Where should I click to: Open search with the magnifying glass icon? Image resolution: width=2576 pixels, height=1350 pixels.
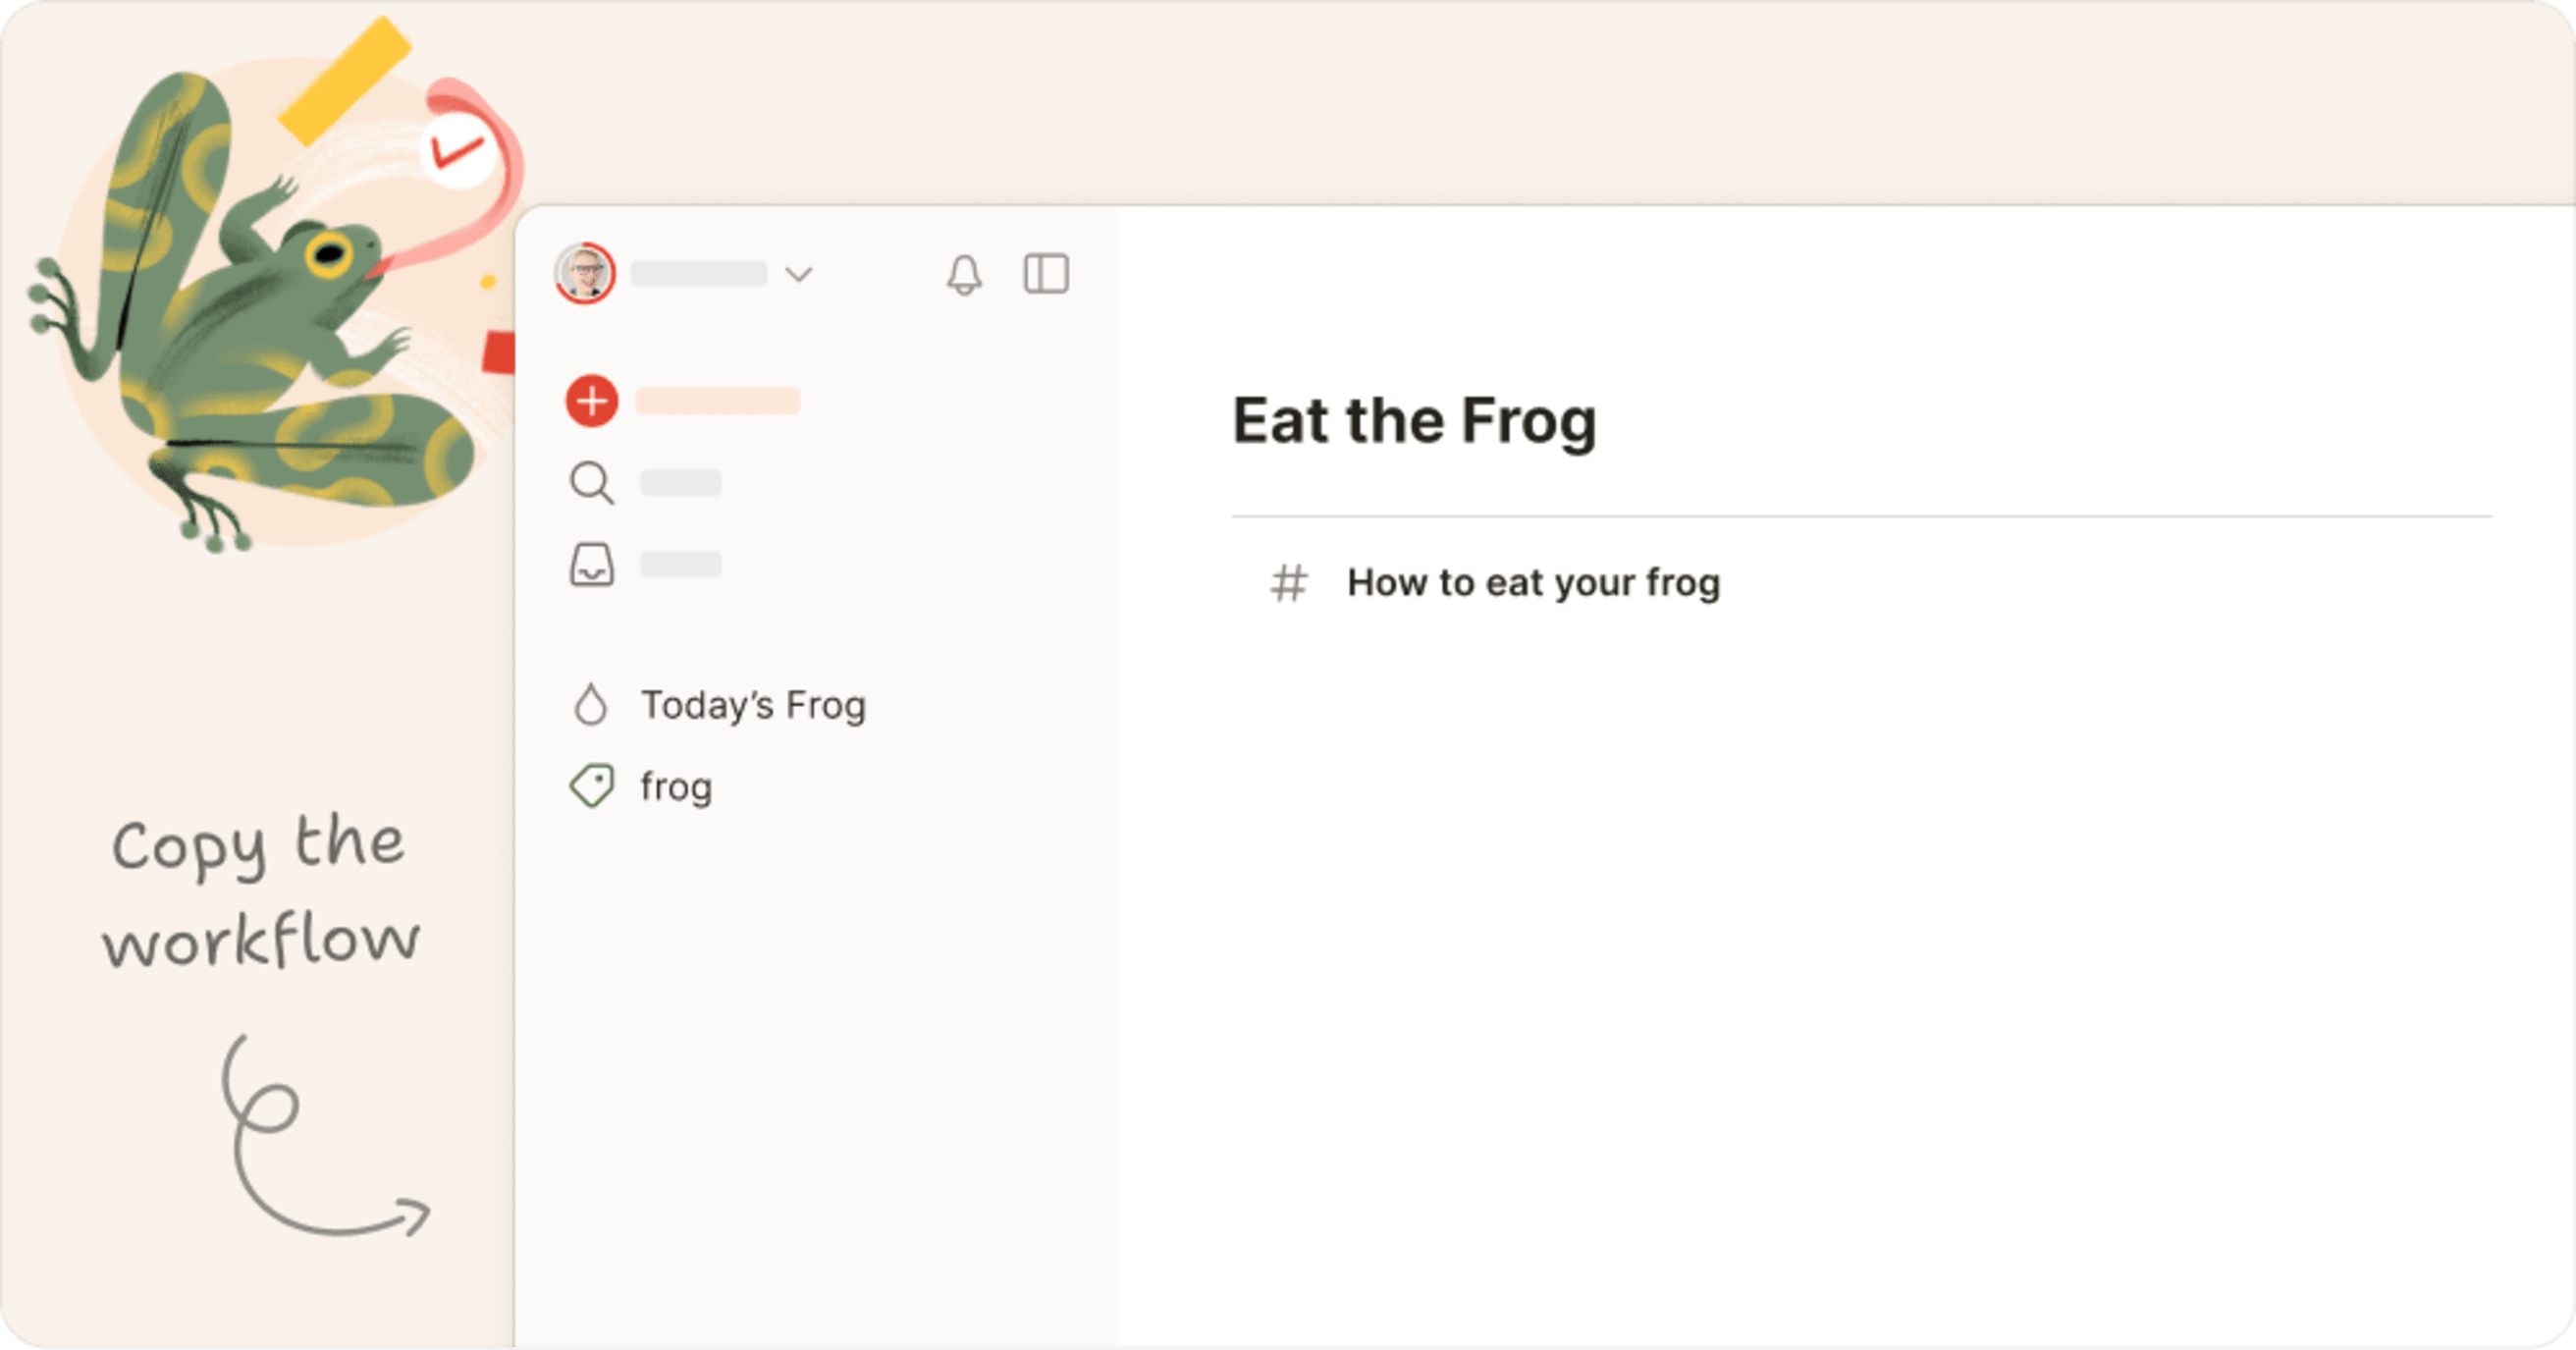(592, 483)
